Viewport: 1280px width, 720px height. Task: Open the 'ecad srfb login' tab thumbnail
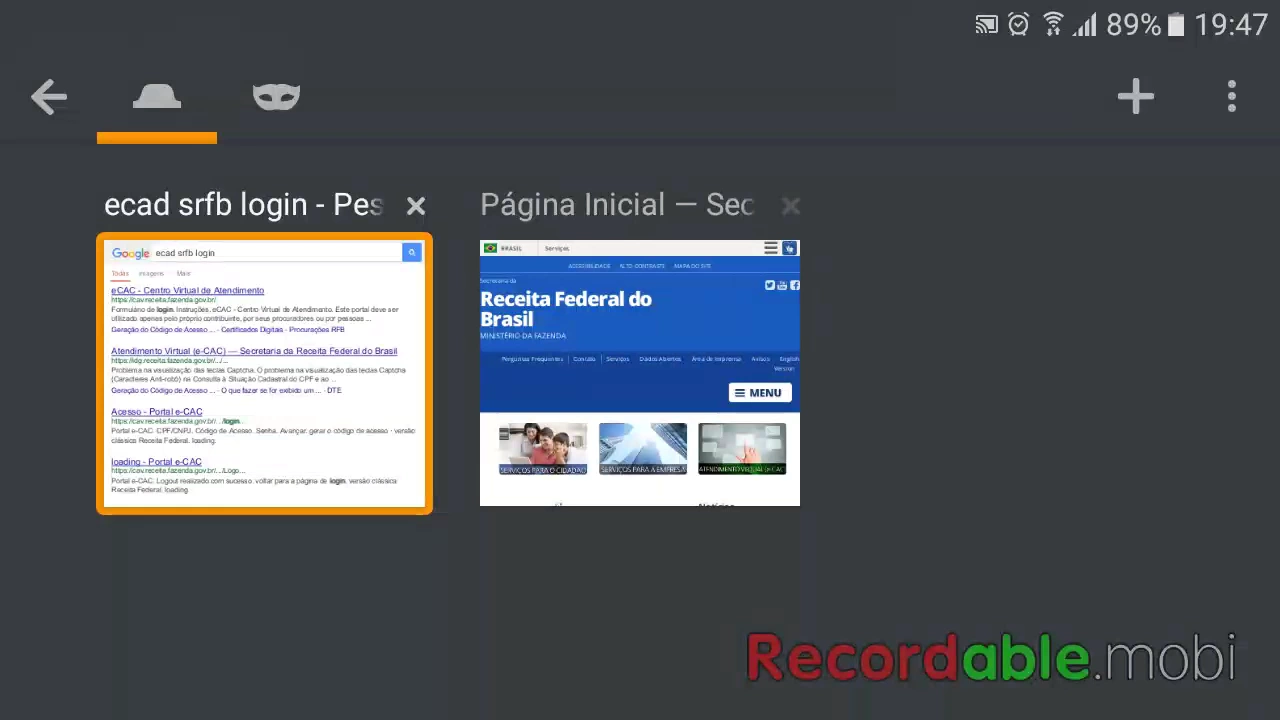coord(265,374)
